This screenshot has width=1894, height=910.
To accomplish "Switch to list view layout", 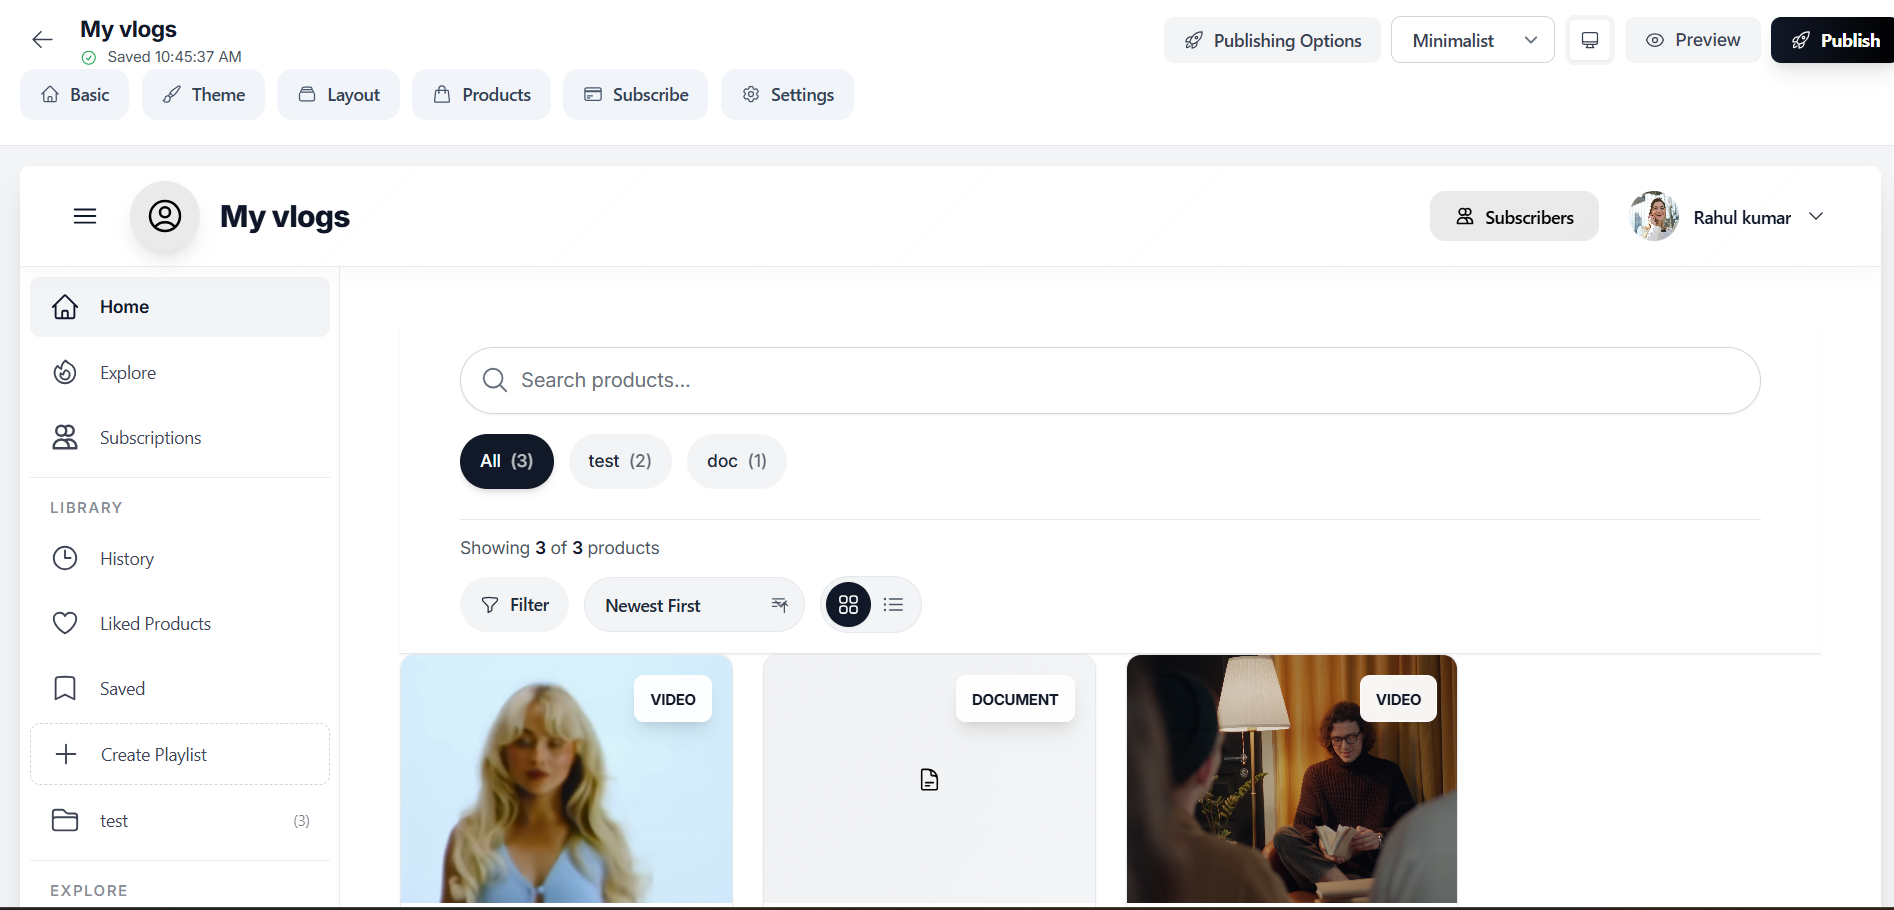I will coord(893,604).
